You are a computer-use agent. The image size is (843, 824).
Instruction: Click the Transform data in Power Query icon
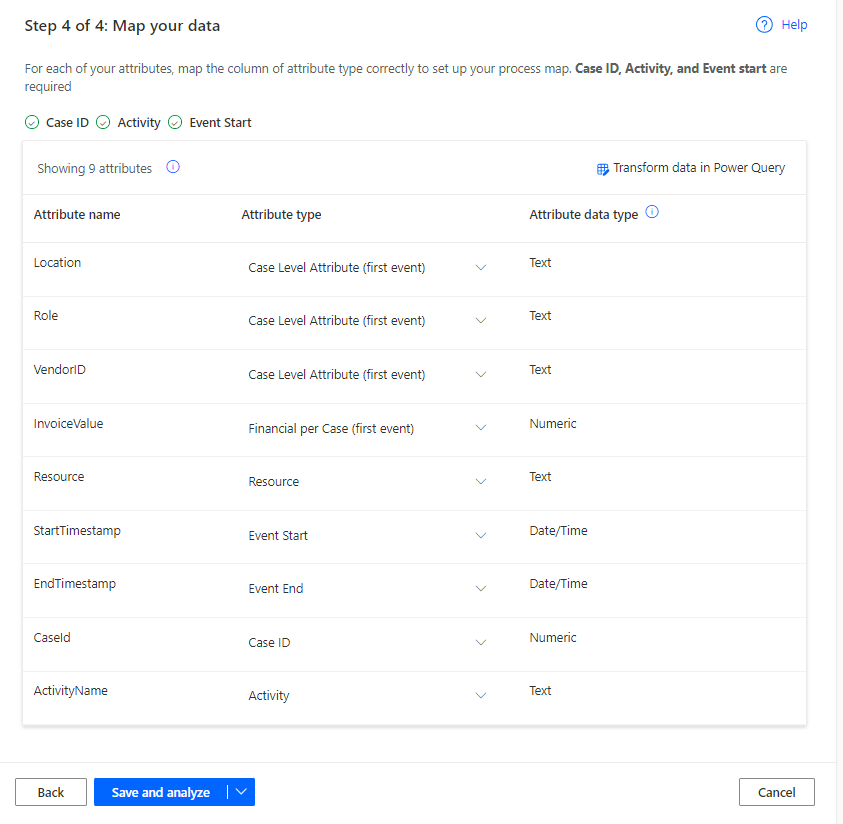pyautogui.click(x=602, y=168)
